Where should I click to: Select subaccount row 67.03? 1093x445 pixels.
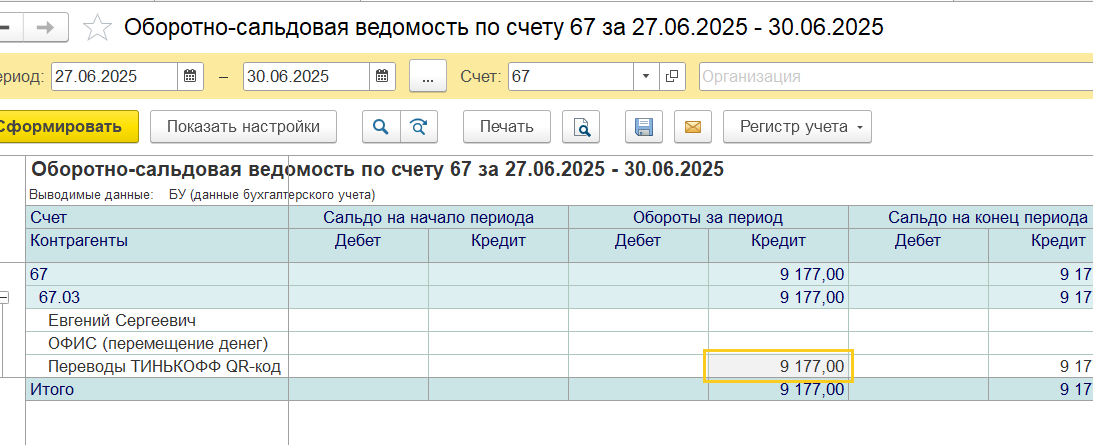point(157,298)
